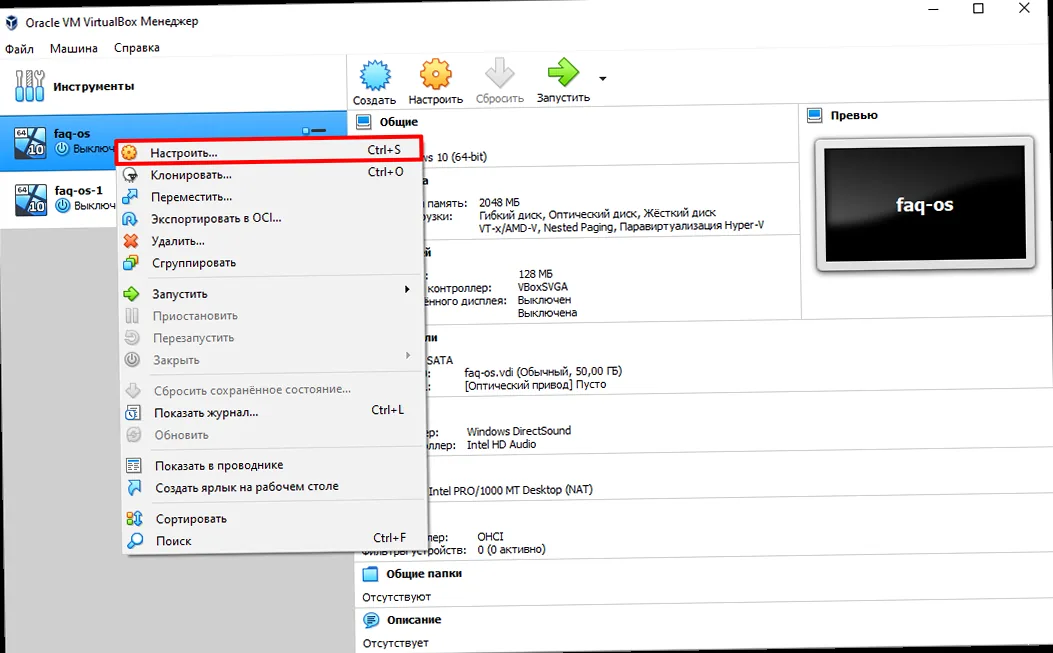Open the Машина menu
This screenshot has height=653, width=1053.
point(72,47)
